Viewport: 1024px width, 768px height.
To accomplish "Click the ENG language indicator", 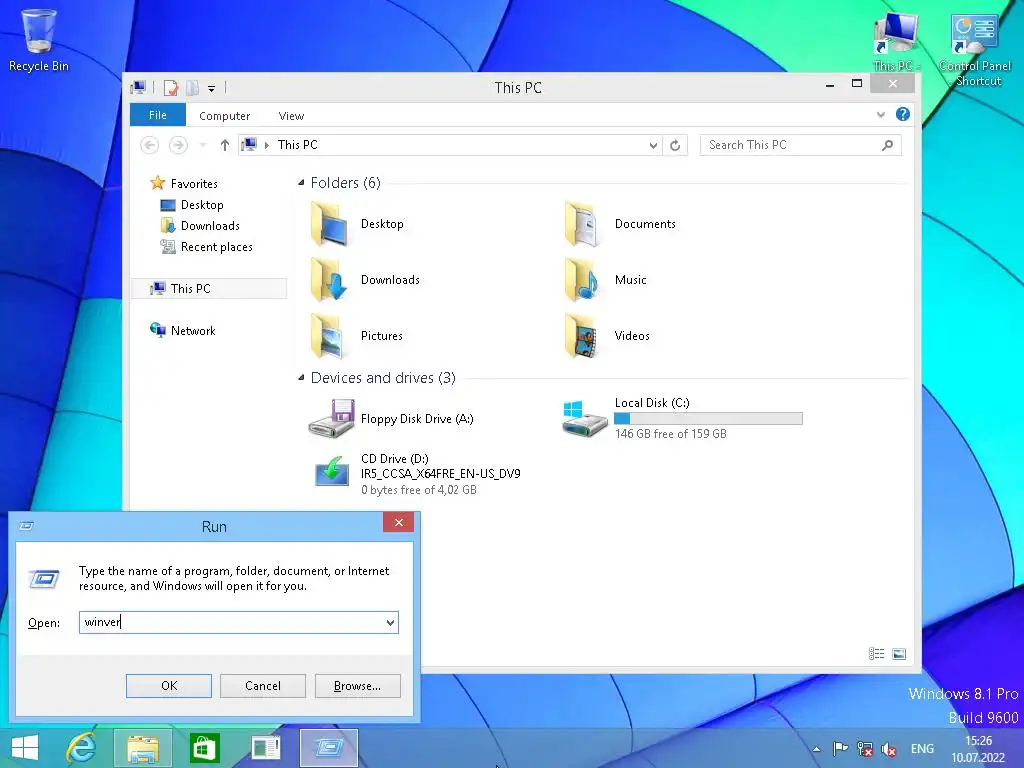I will coord(922,748).
